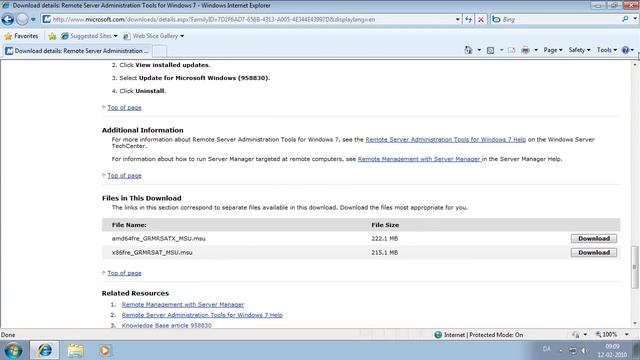
Task: Open Knowledge Base article 958830 link
Action: 167,325
